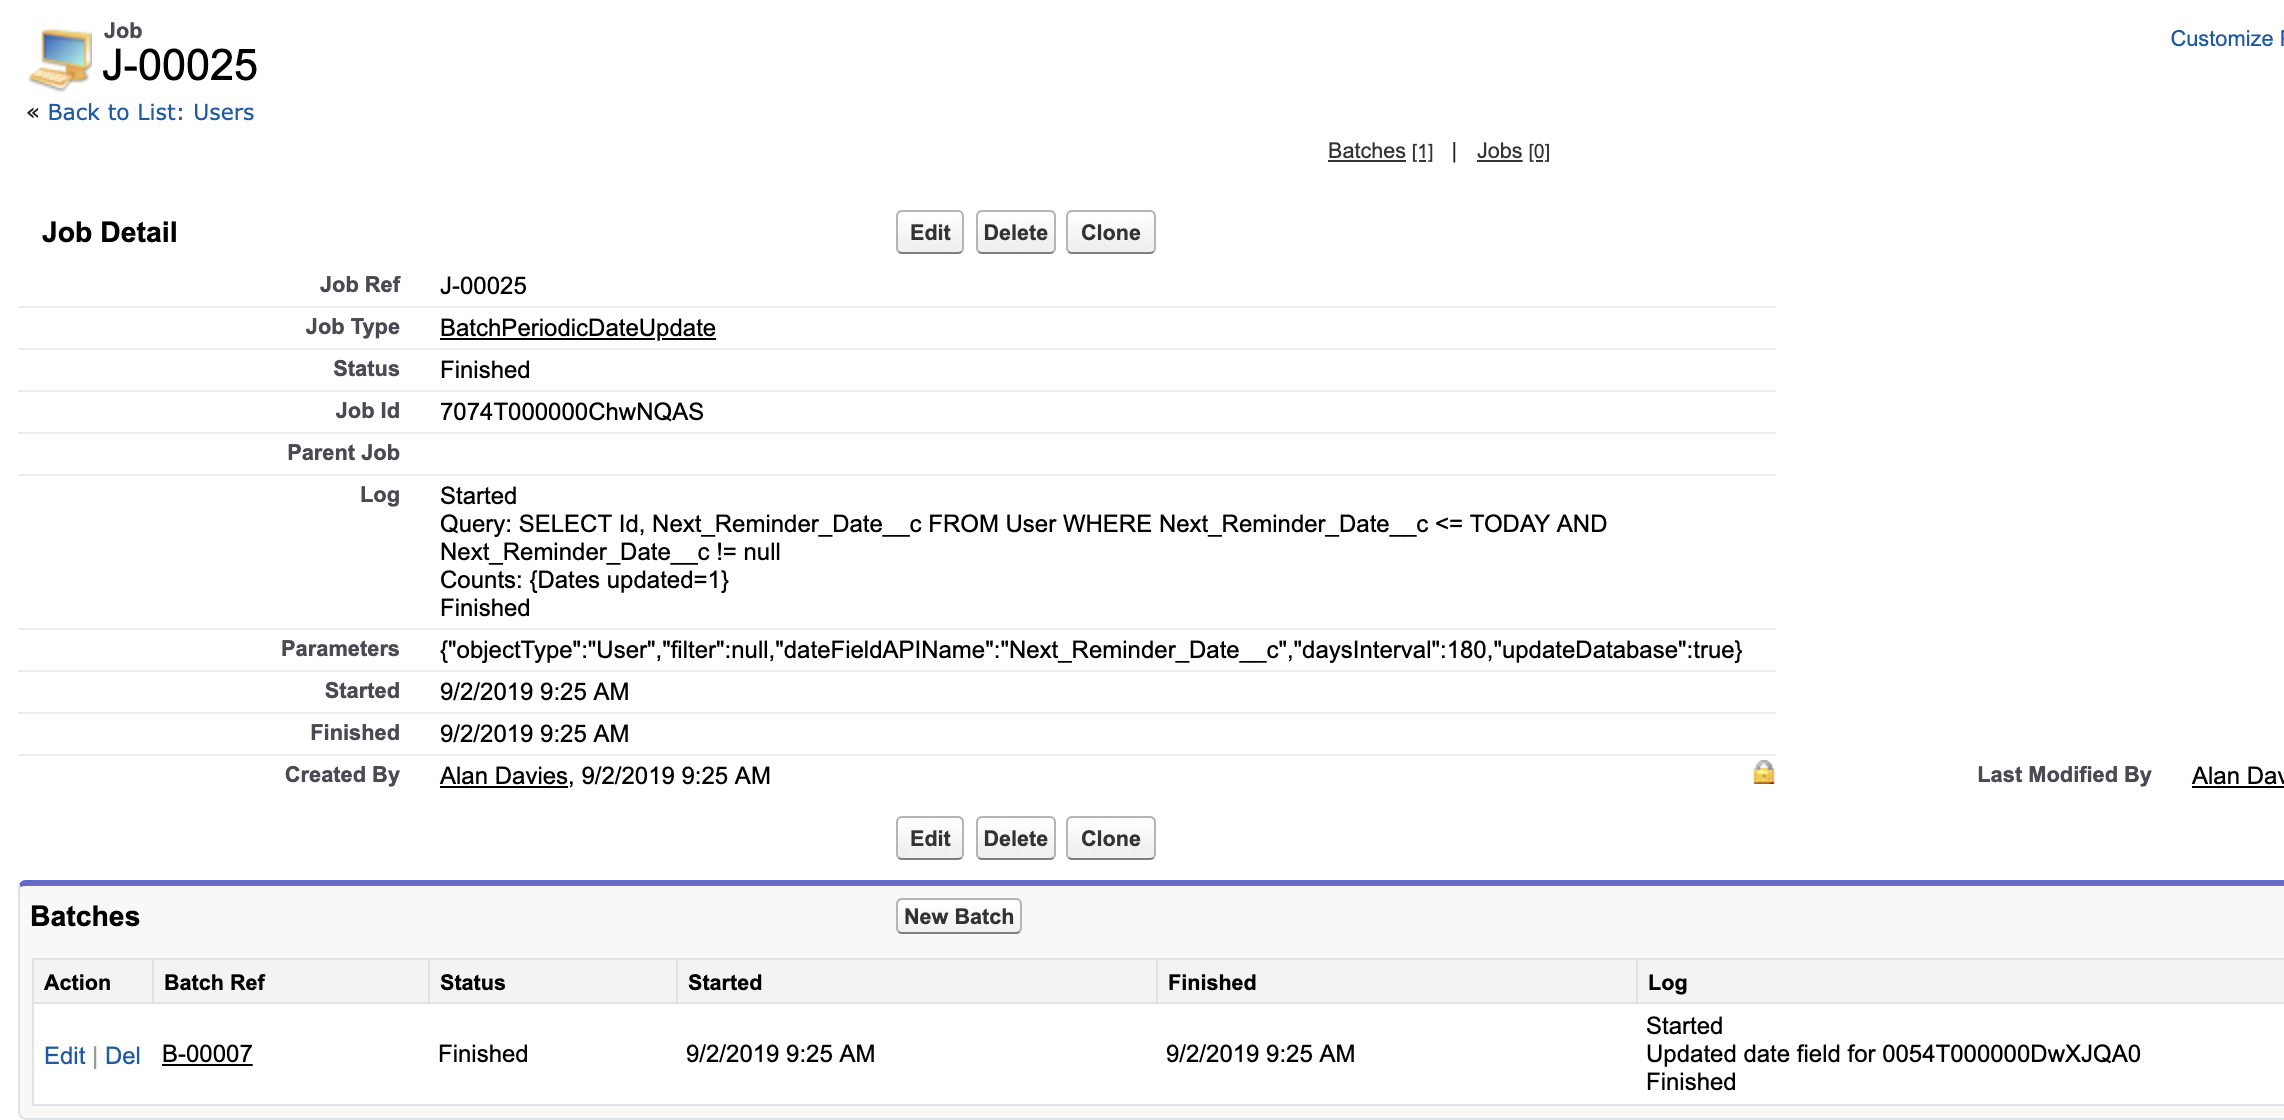The image size is (2284, 1120).
Task: Open batch record B-00007
Action: (x=207, y=1053)
